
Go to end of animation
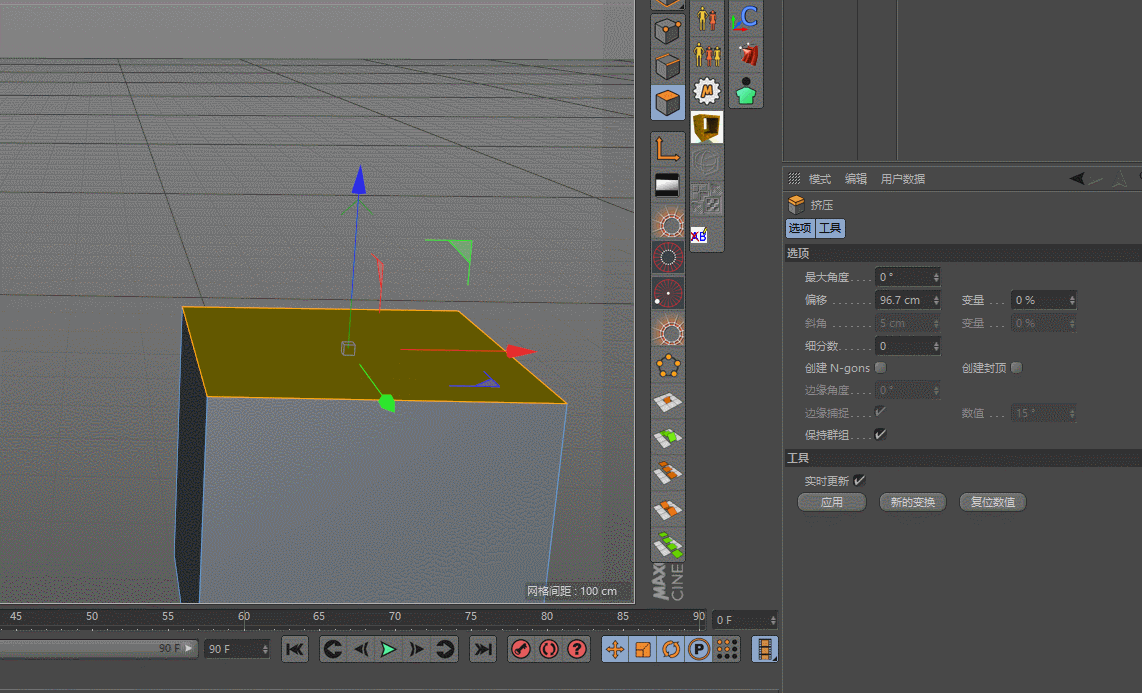click(483, 649)
